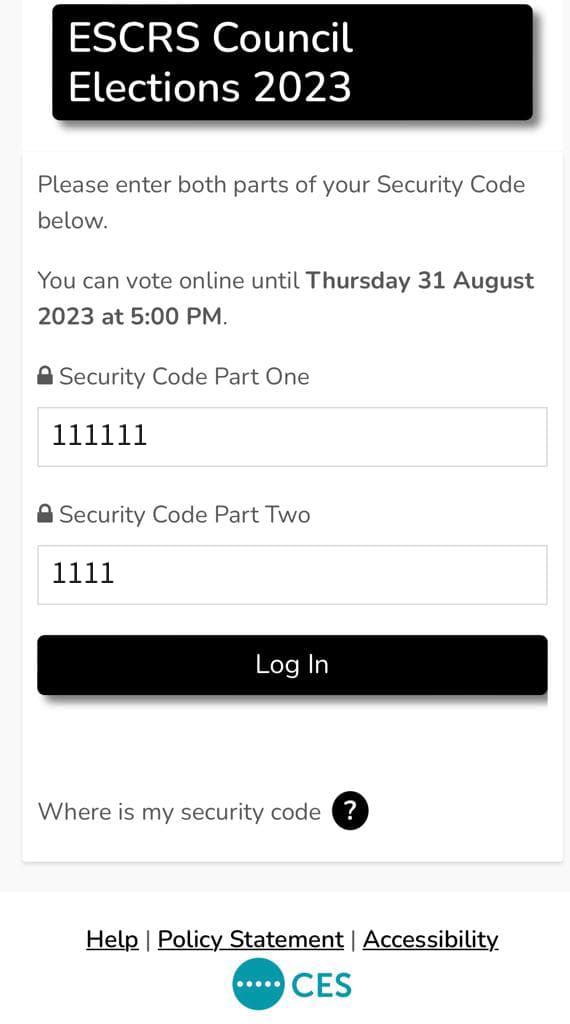The height and width of the screenshot is (1024, 570).
Task: Click the 1111 value in Part Two
Action: pyautogui.click(x=83, y=573)
